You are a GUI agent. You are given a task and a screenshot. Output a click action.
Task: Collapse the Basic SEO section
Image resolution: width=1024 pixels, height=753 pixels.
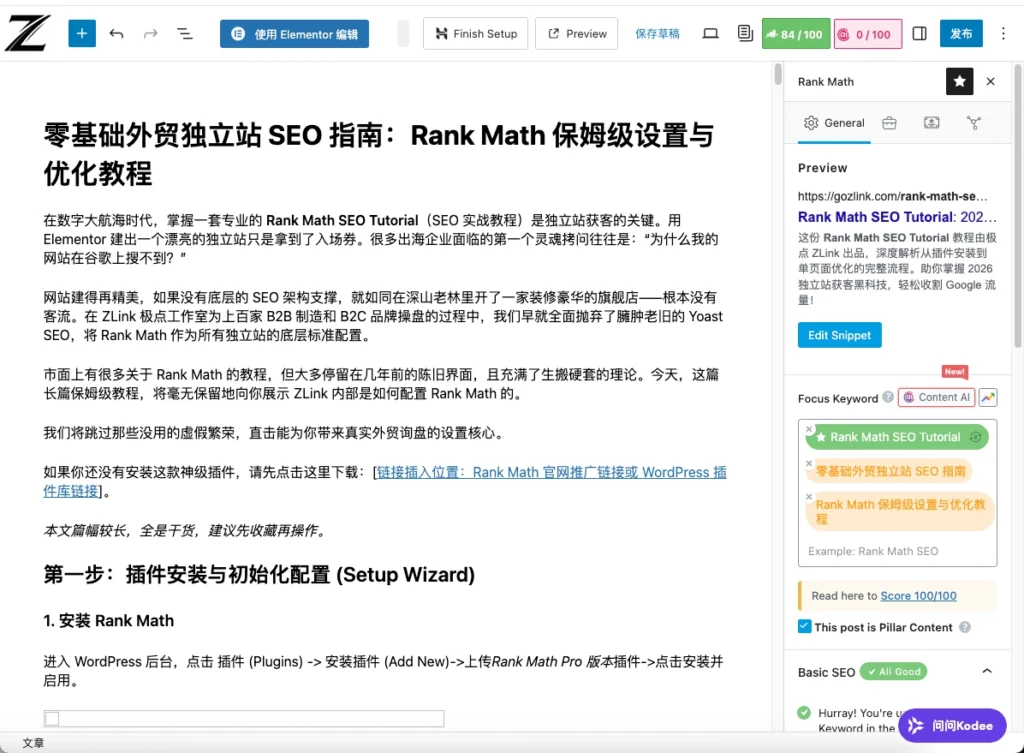tap(987, 671)
